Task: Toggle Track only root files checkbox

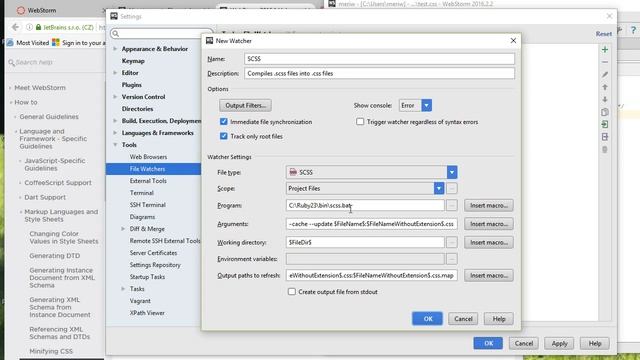Action: point(224,136)
